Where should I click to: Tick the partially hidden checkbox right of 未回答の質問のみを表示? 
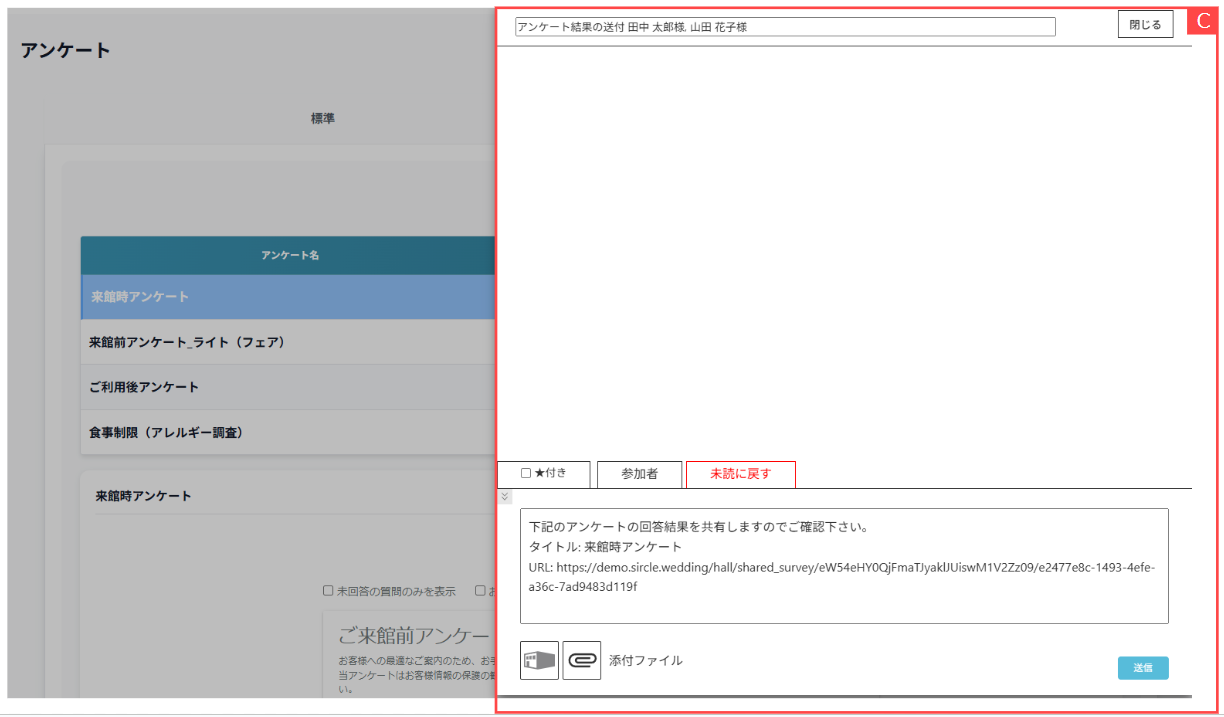coord(481,591)
